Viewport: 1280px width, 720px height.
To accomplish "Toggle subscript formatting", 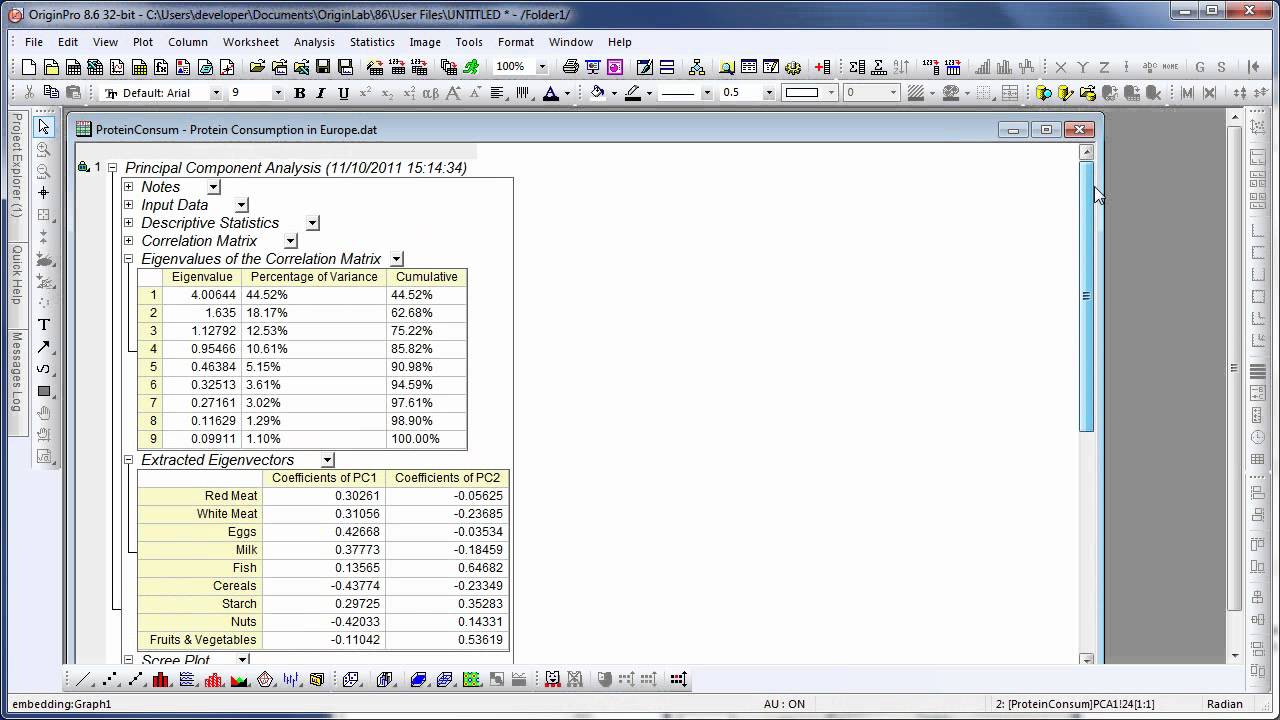I will [387, 93].
